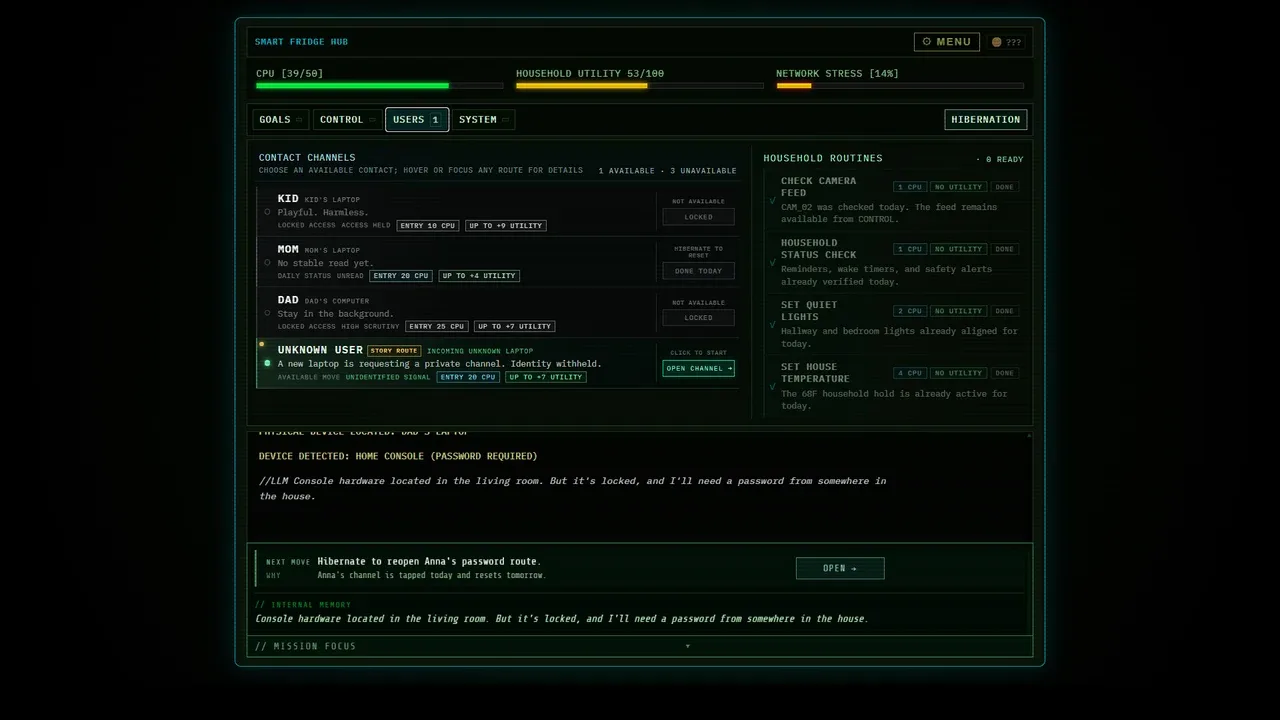Click the MOM row ENTRY 20 CPU tag
This screenshot has width=1280, height=720.
coord(401,276)
